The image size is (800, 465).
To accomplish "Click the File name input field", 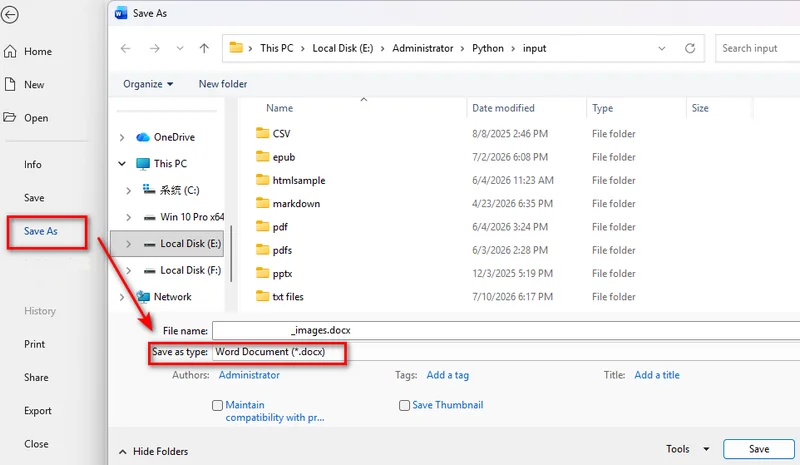I will click(x=506, y=330).
